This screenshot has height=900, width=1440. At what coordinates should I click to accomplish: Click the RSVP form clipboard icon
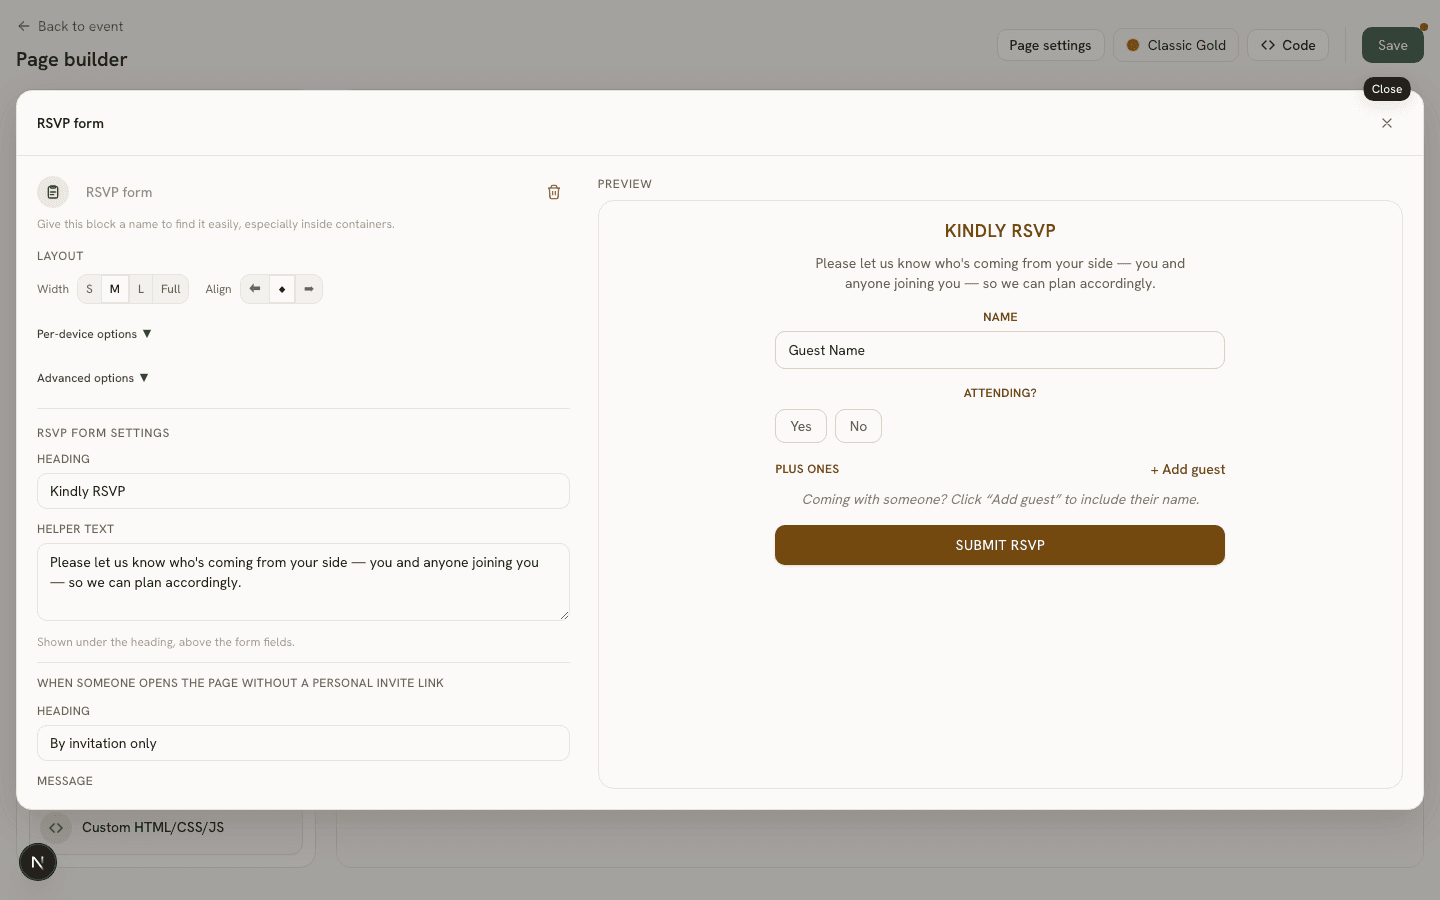click(53, 192)
